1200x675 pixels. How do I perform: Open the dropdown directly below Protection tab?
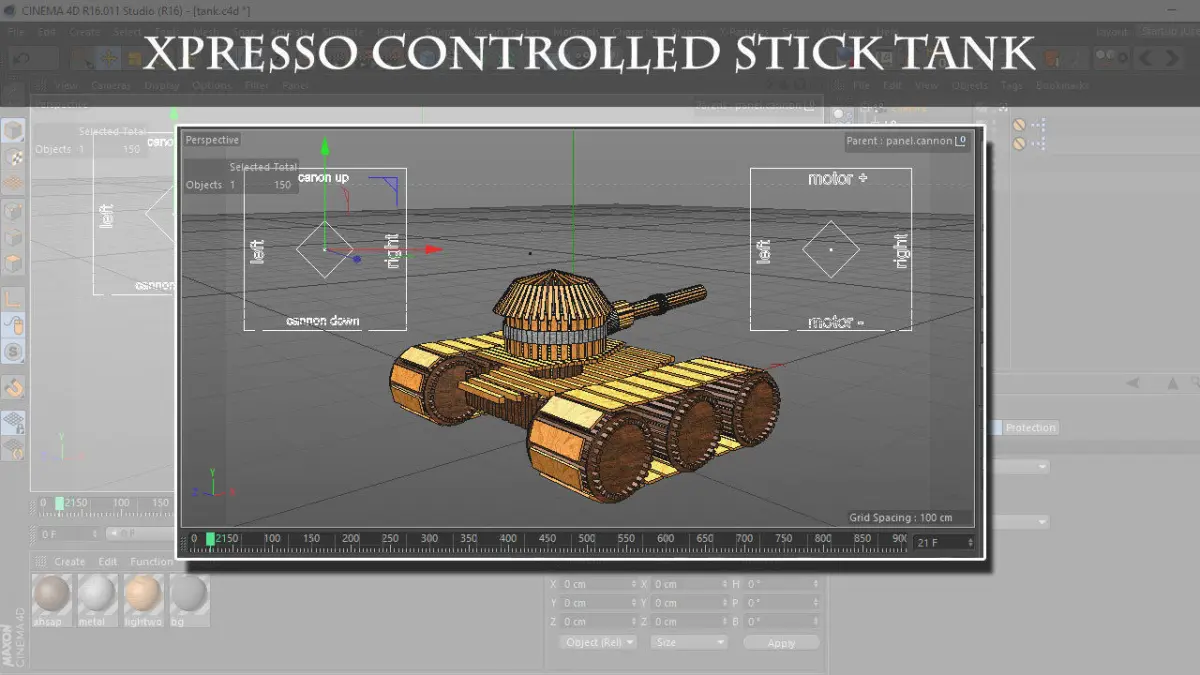(x=1019, y=467)
